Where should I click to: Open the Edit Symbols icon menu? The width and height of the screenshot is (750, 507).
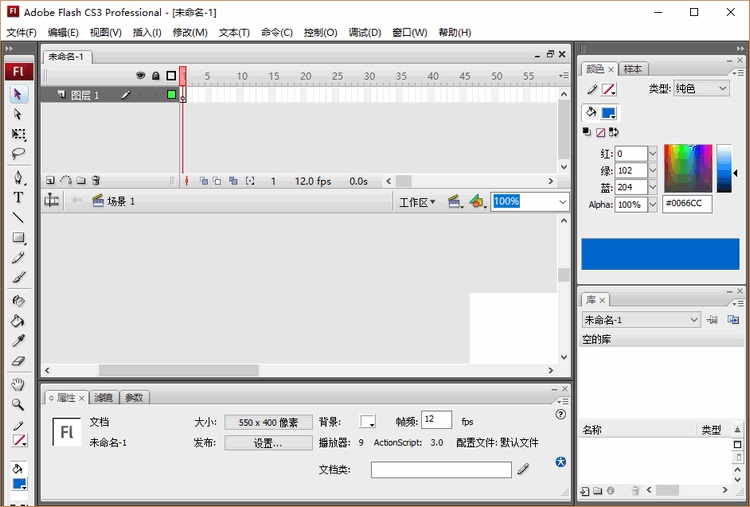477,202
